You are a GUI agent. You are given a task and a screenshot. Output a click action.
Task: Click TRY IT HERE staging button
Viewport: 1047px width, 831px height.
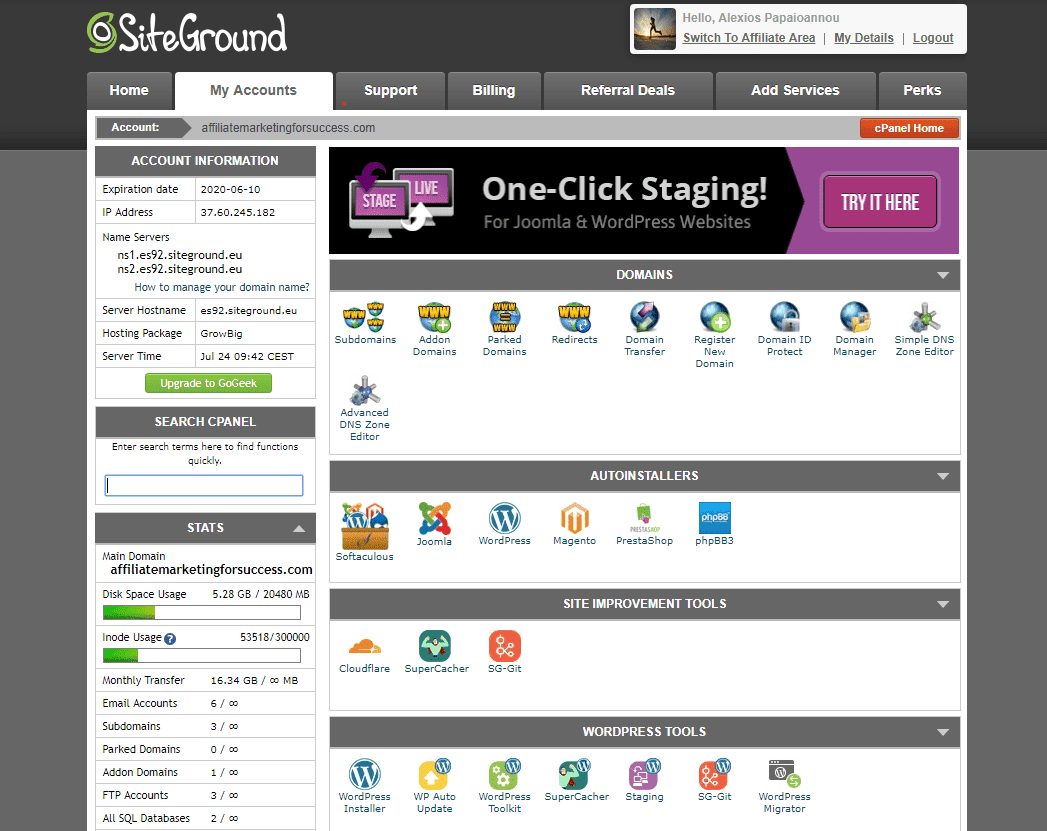click(x=880, y=202)
